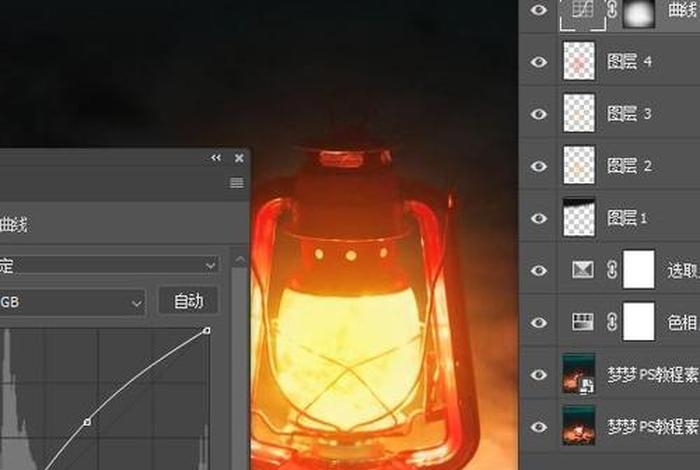Select the 图层 3 thumbnail
This screenshot has width=700, height=470.
579,113
